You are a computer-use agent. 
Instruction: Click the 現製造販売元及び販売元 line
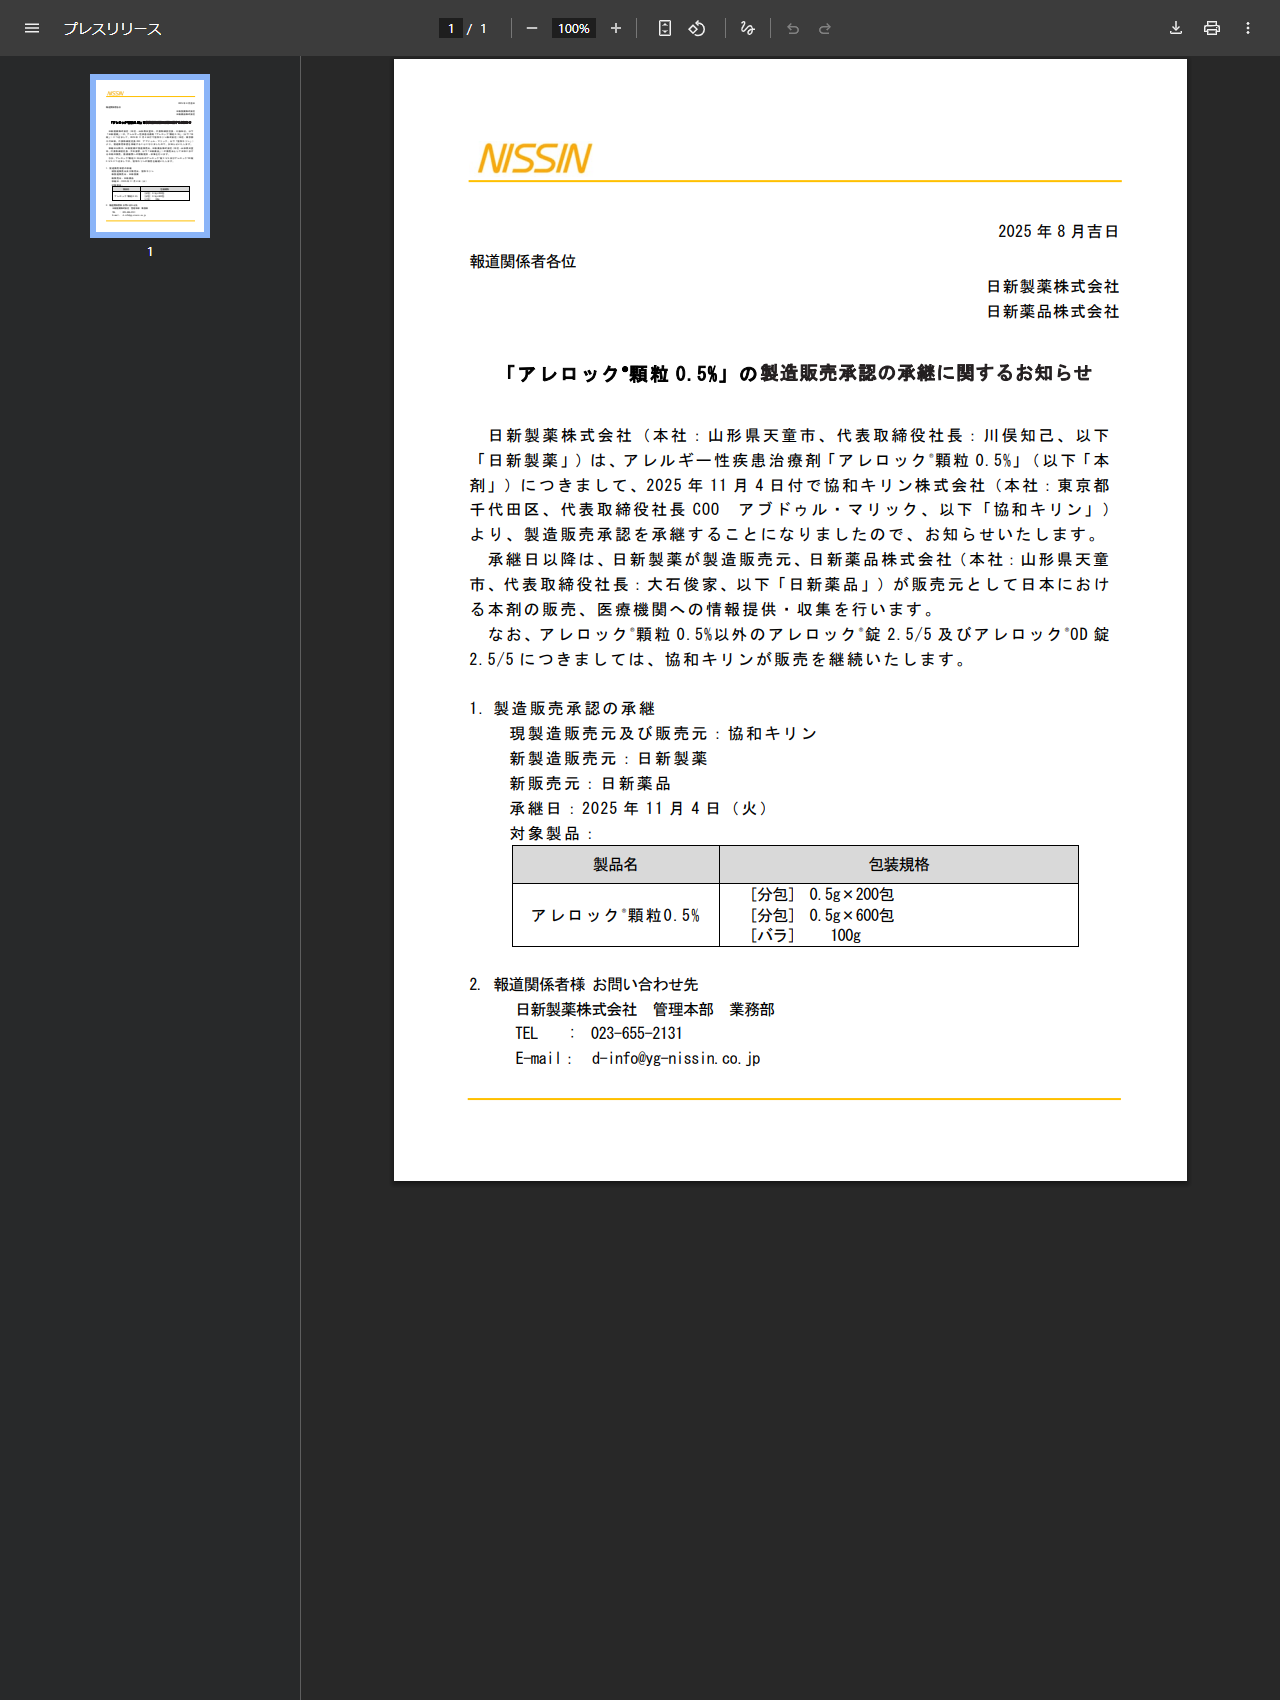point(663,733)
